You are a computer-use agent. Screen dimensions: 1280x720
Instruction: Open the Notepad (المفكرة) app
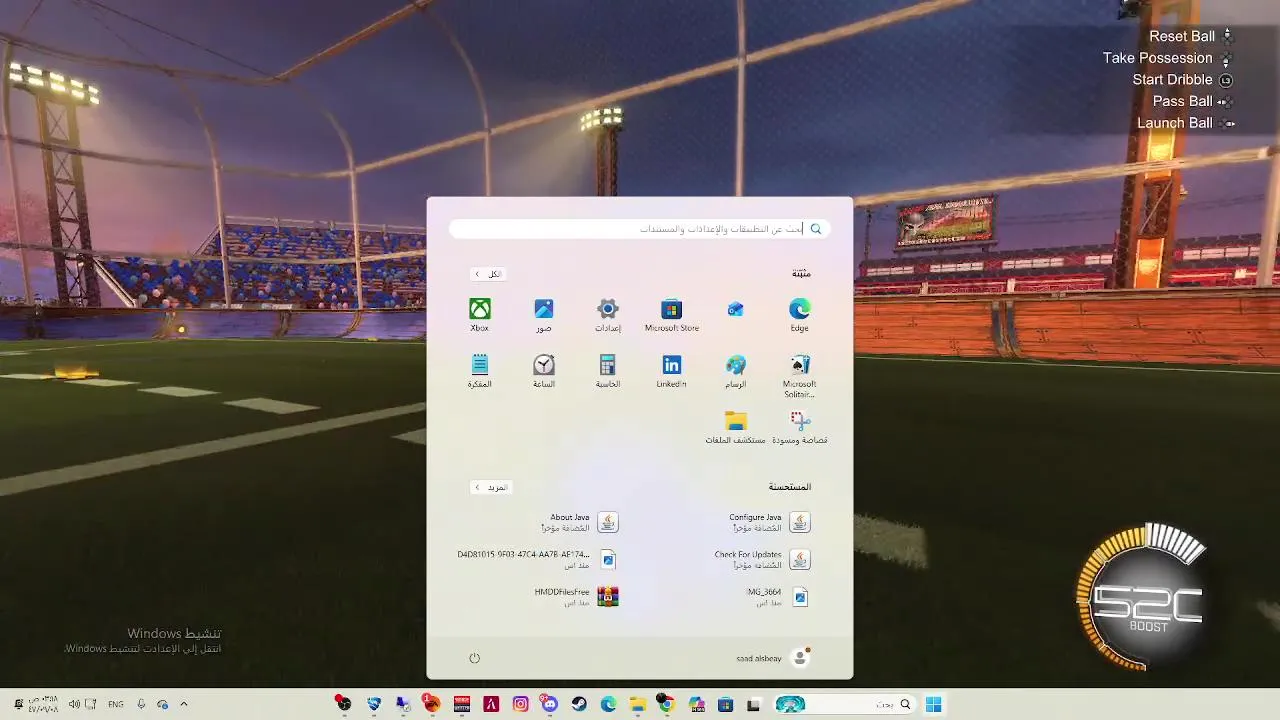point(480,370)
